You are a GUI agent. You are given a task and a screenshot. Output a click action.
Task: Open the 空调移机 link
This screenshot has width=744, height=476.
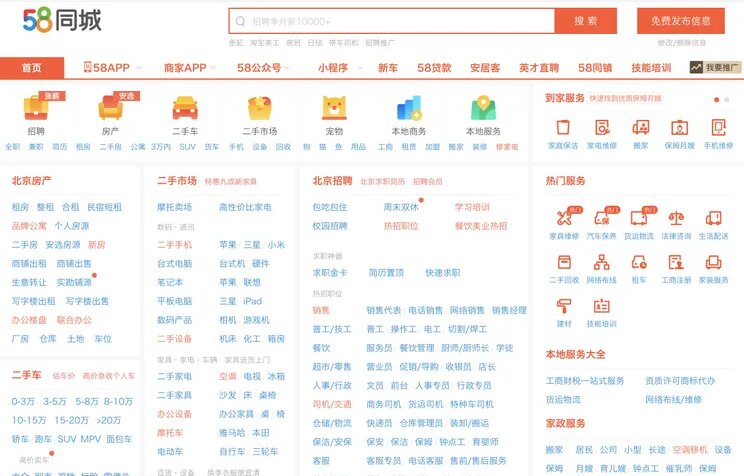pos(690,450)
